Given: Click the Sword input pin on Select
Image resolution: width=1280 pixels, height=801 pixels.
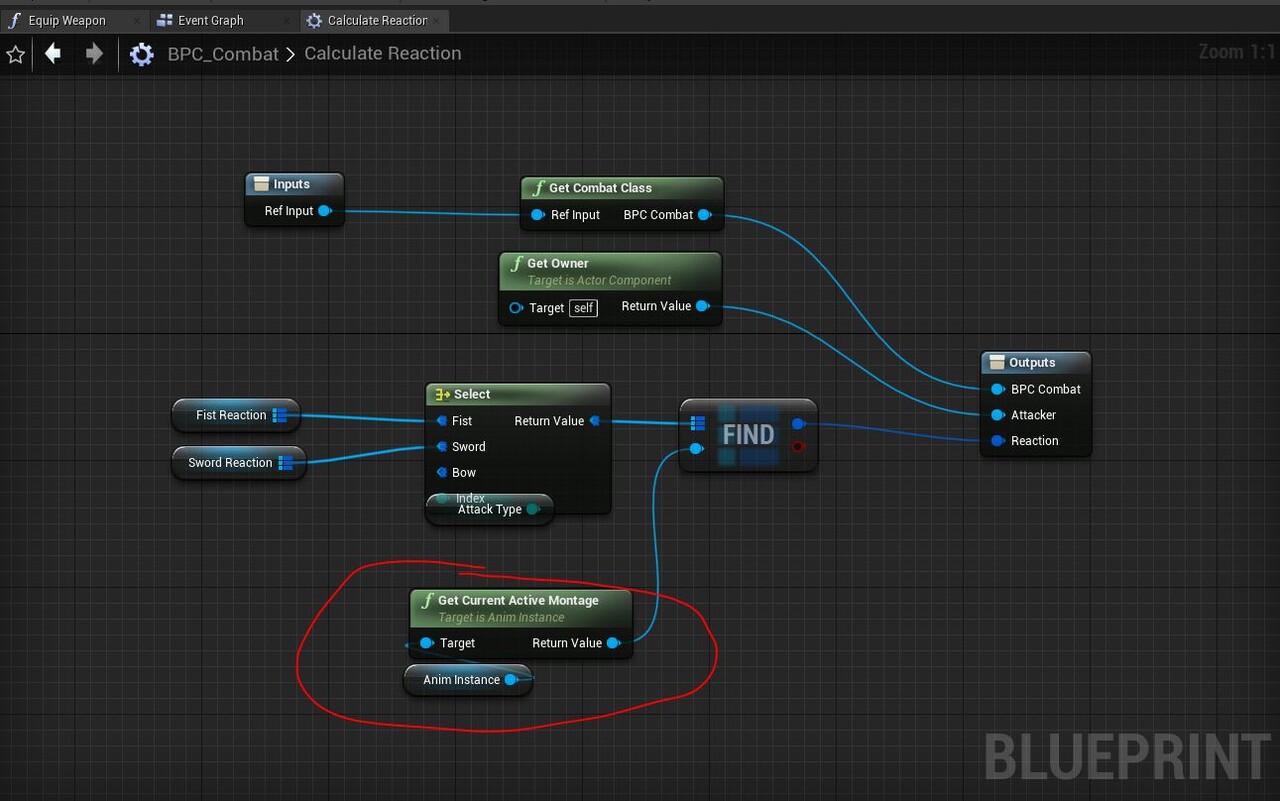Looking at the screenshot, I should (x=441, y=447).
